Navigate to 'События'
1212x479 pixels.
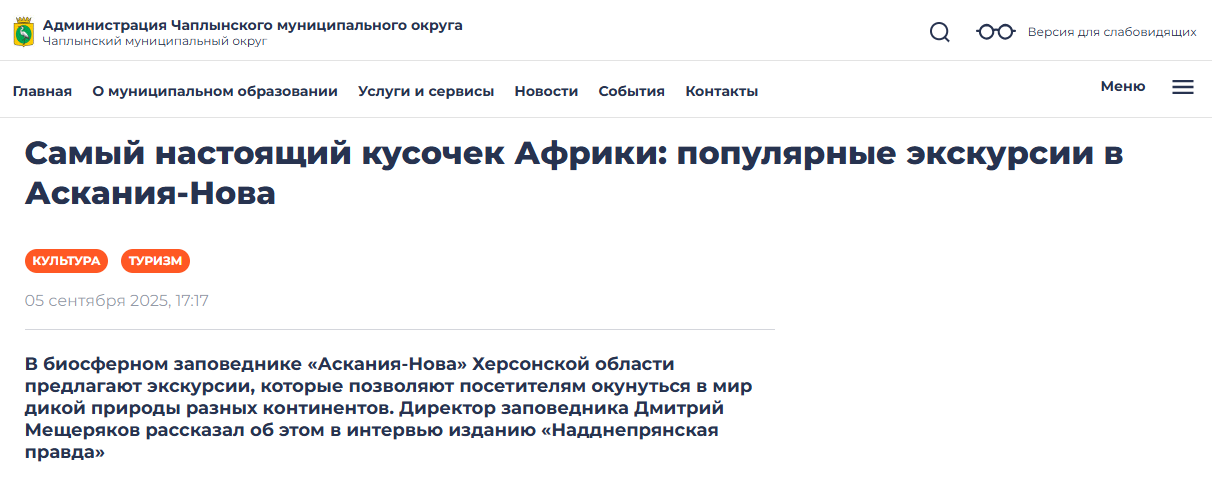[x=631, y=91]
